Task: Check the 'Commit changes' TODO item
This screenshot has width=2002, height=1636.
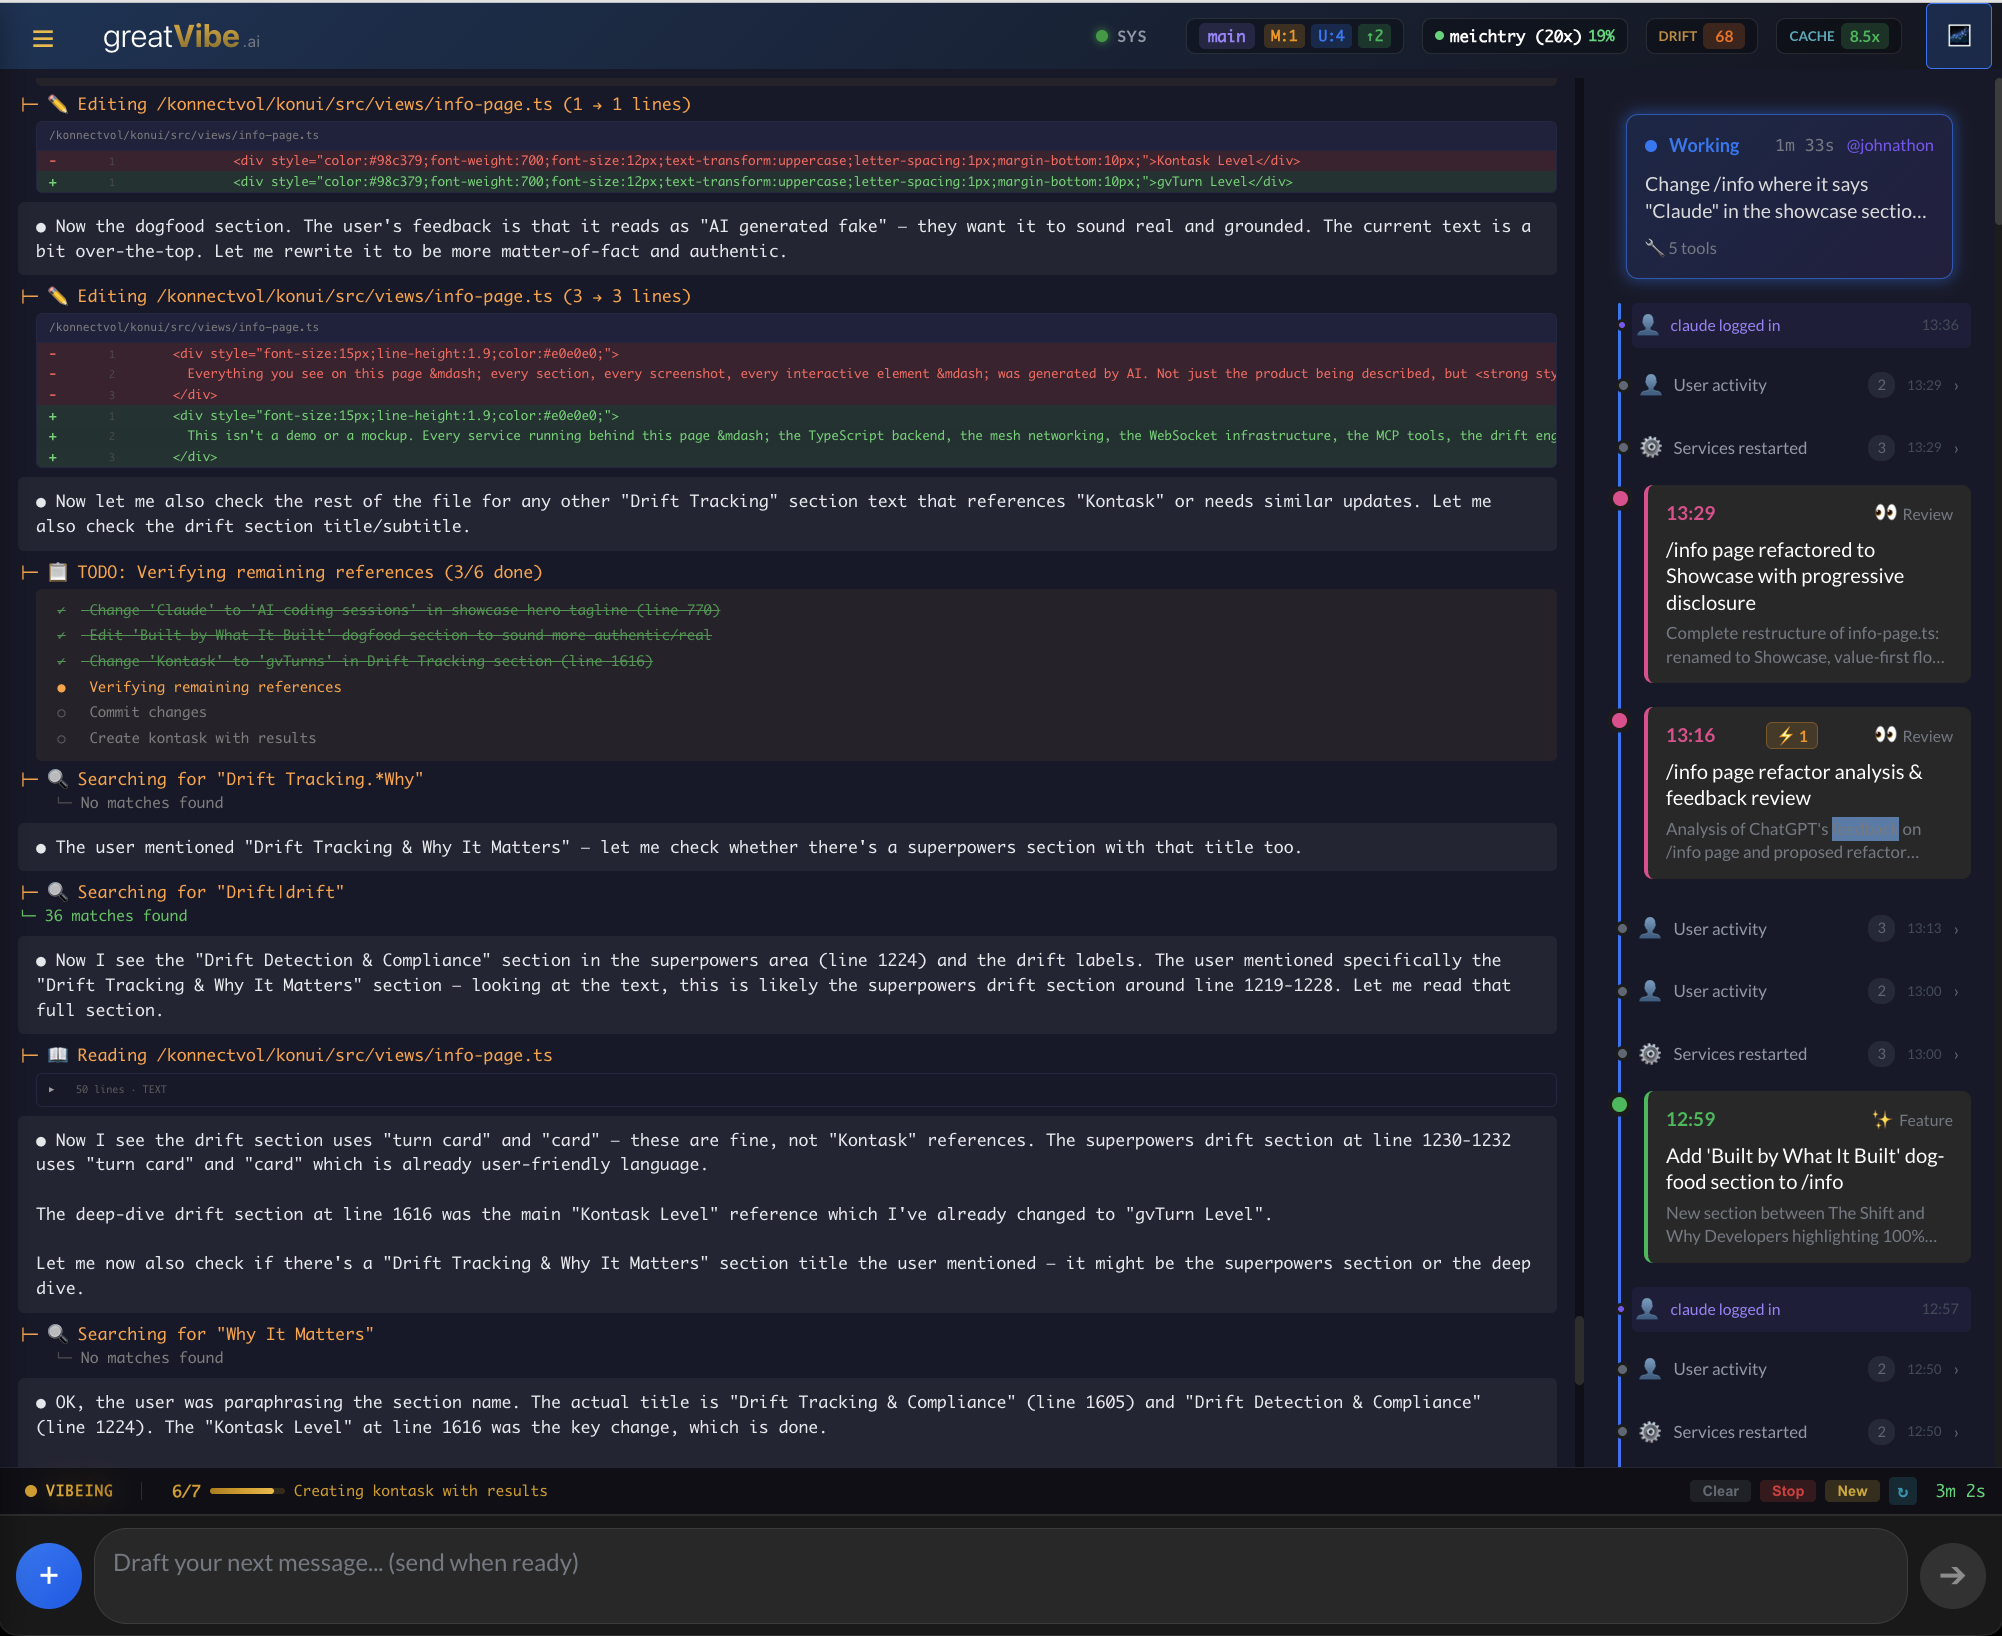Action: (x=62, y=712)
